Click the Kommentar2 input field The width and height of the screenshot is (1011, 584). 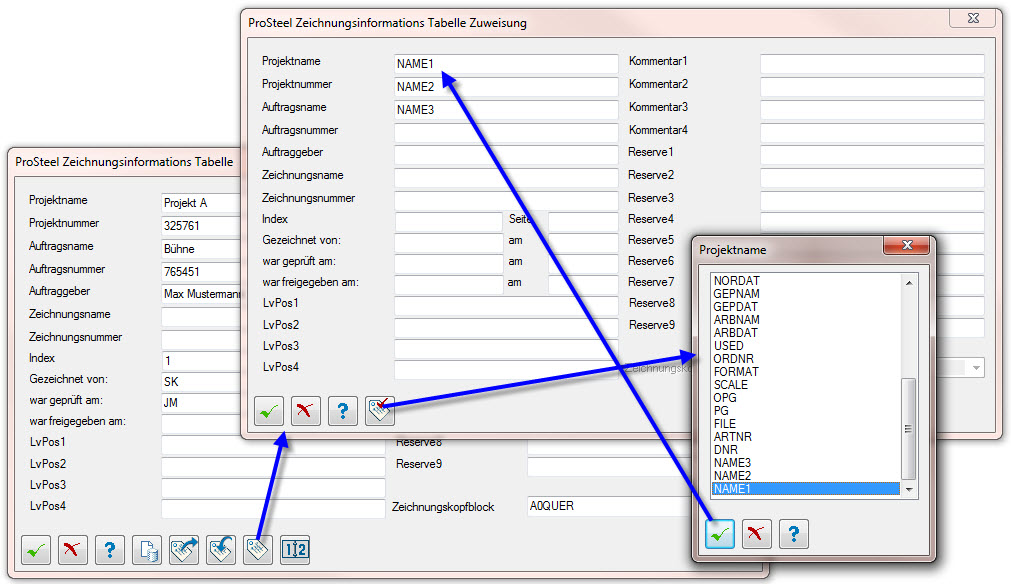click(x=872, y=86)
